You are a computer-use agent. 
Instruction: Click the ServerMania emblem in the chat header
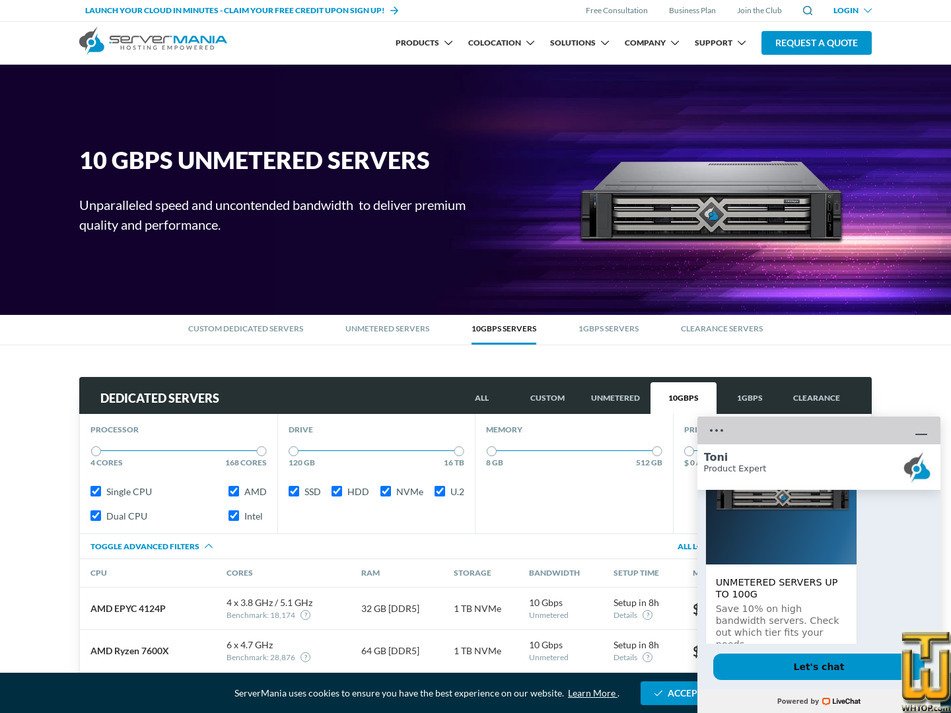click(918, 465)
